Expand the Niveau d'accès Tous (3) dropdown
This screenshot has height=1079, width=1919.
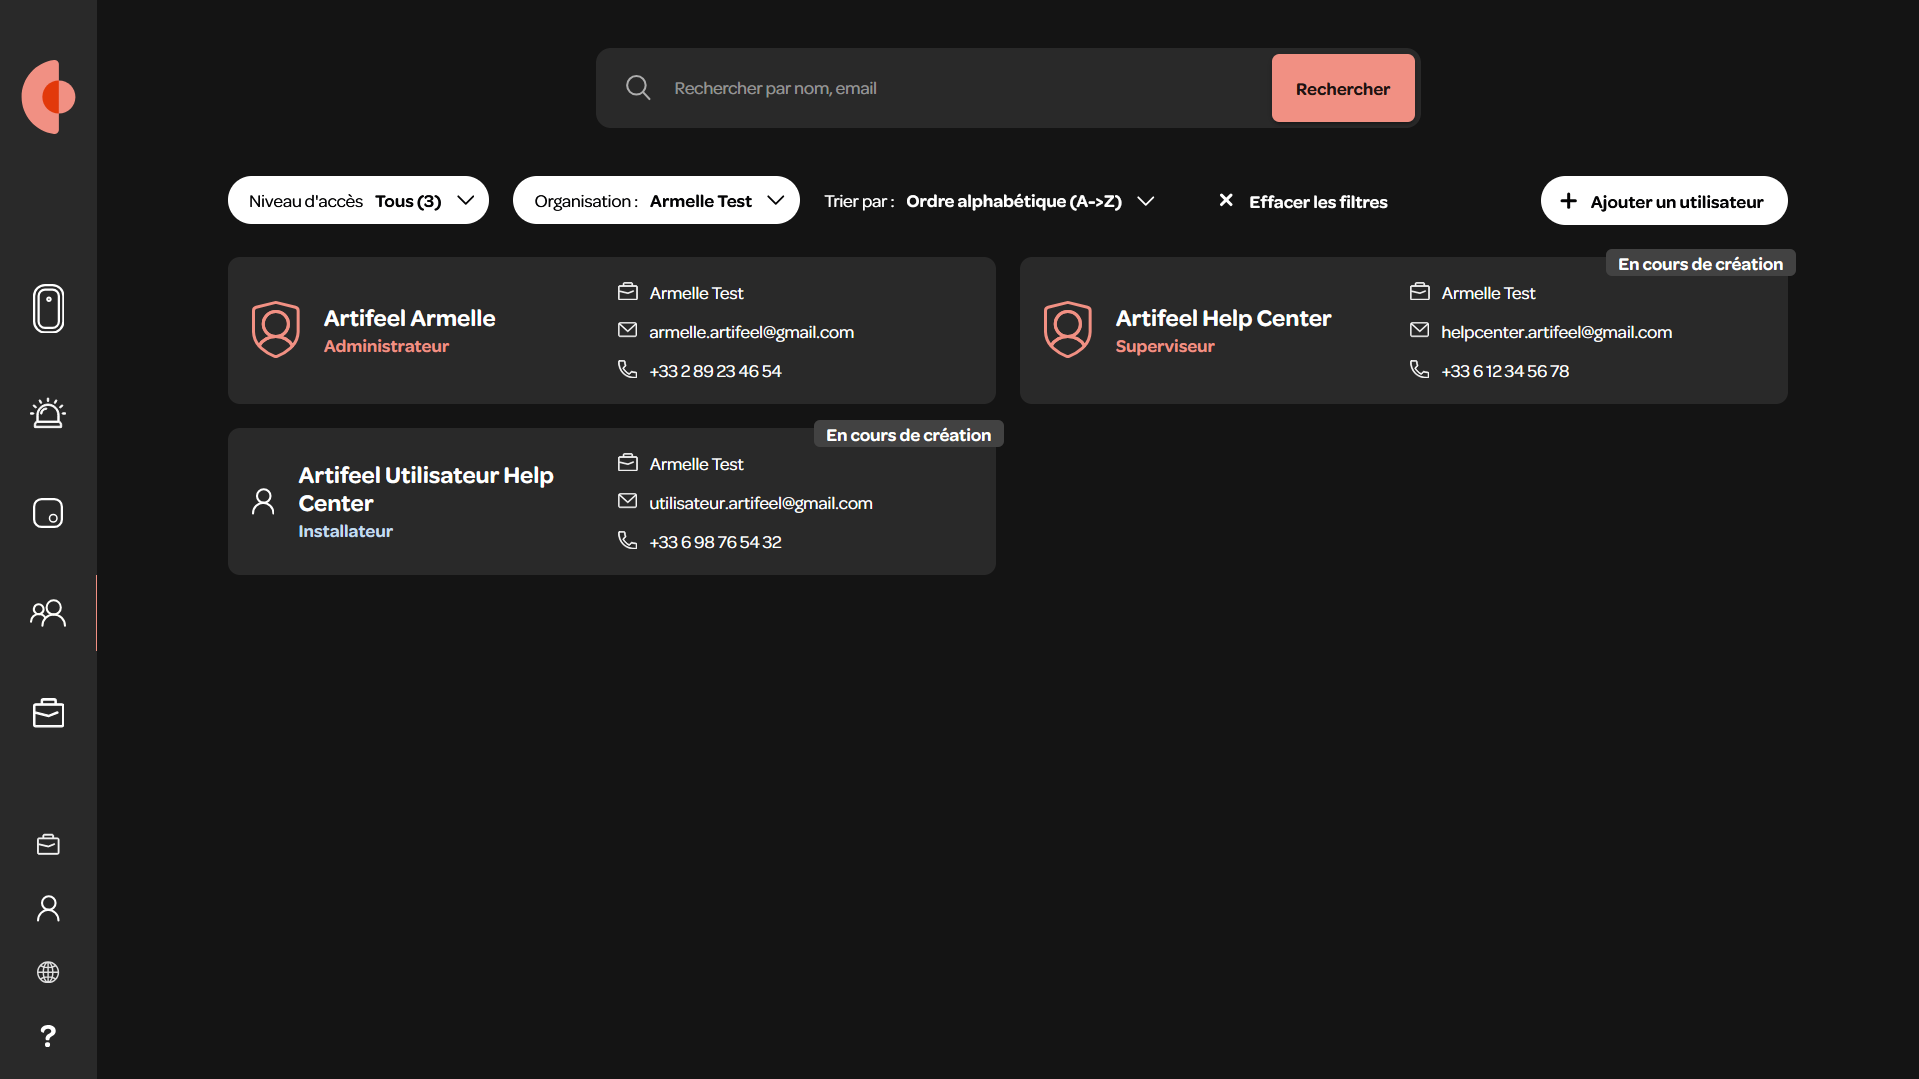click(358, 201)
